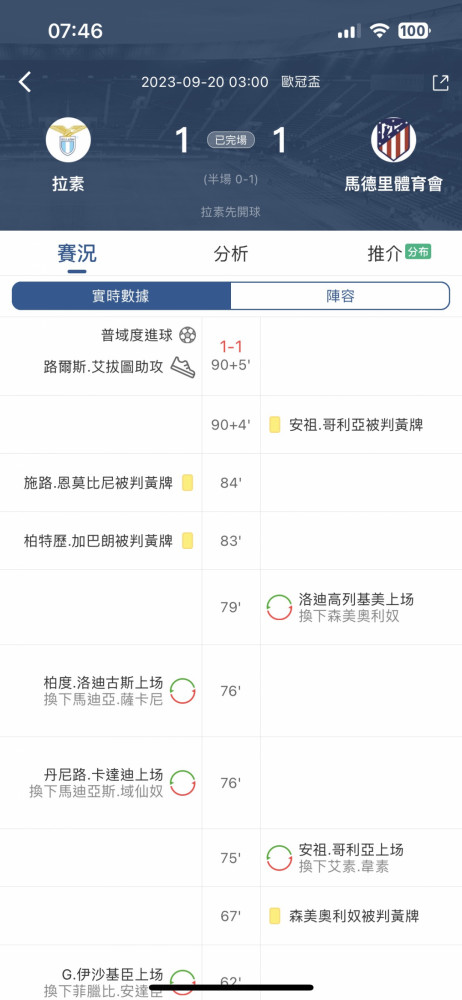Switch to 實時數據 segment
Viewport: 462px width, 1000px height.
coord(121,296)
